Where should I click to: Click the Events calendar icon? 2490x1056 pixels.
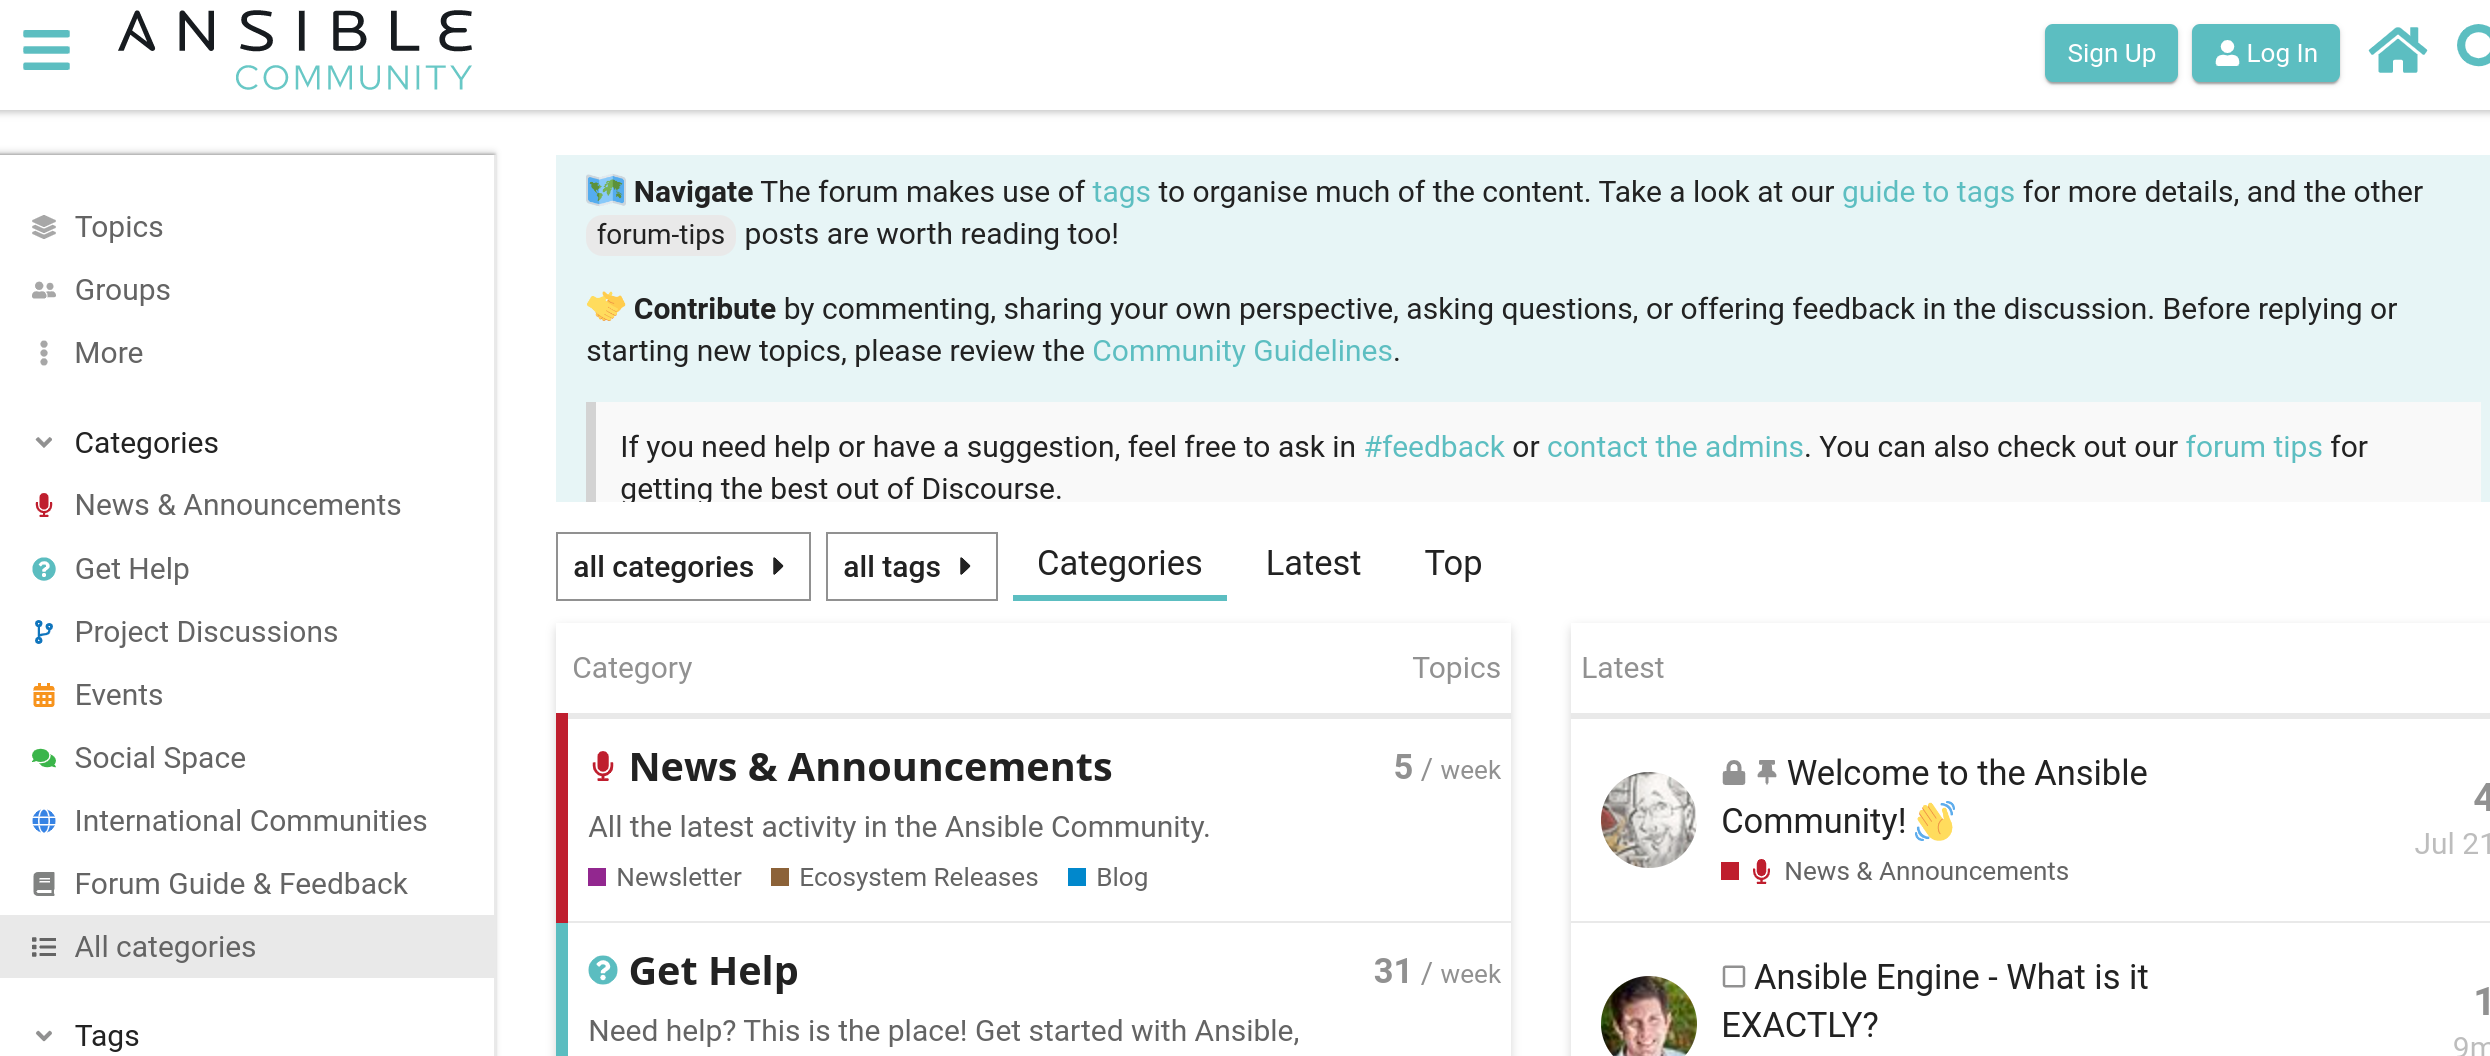click(42, 694)
